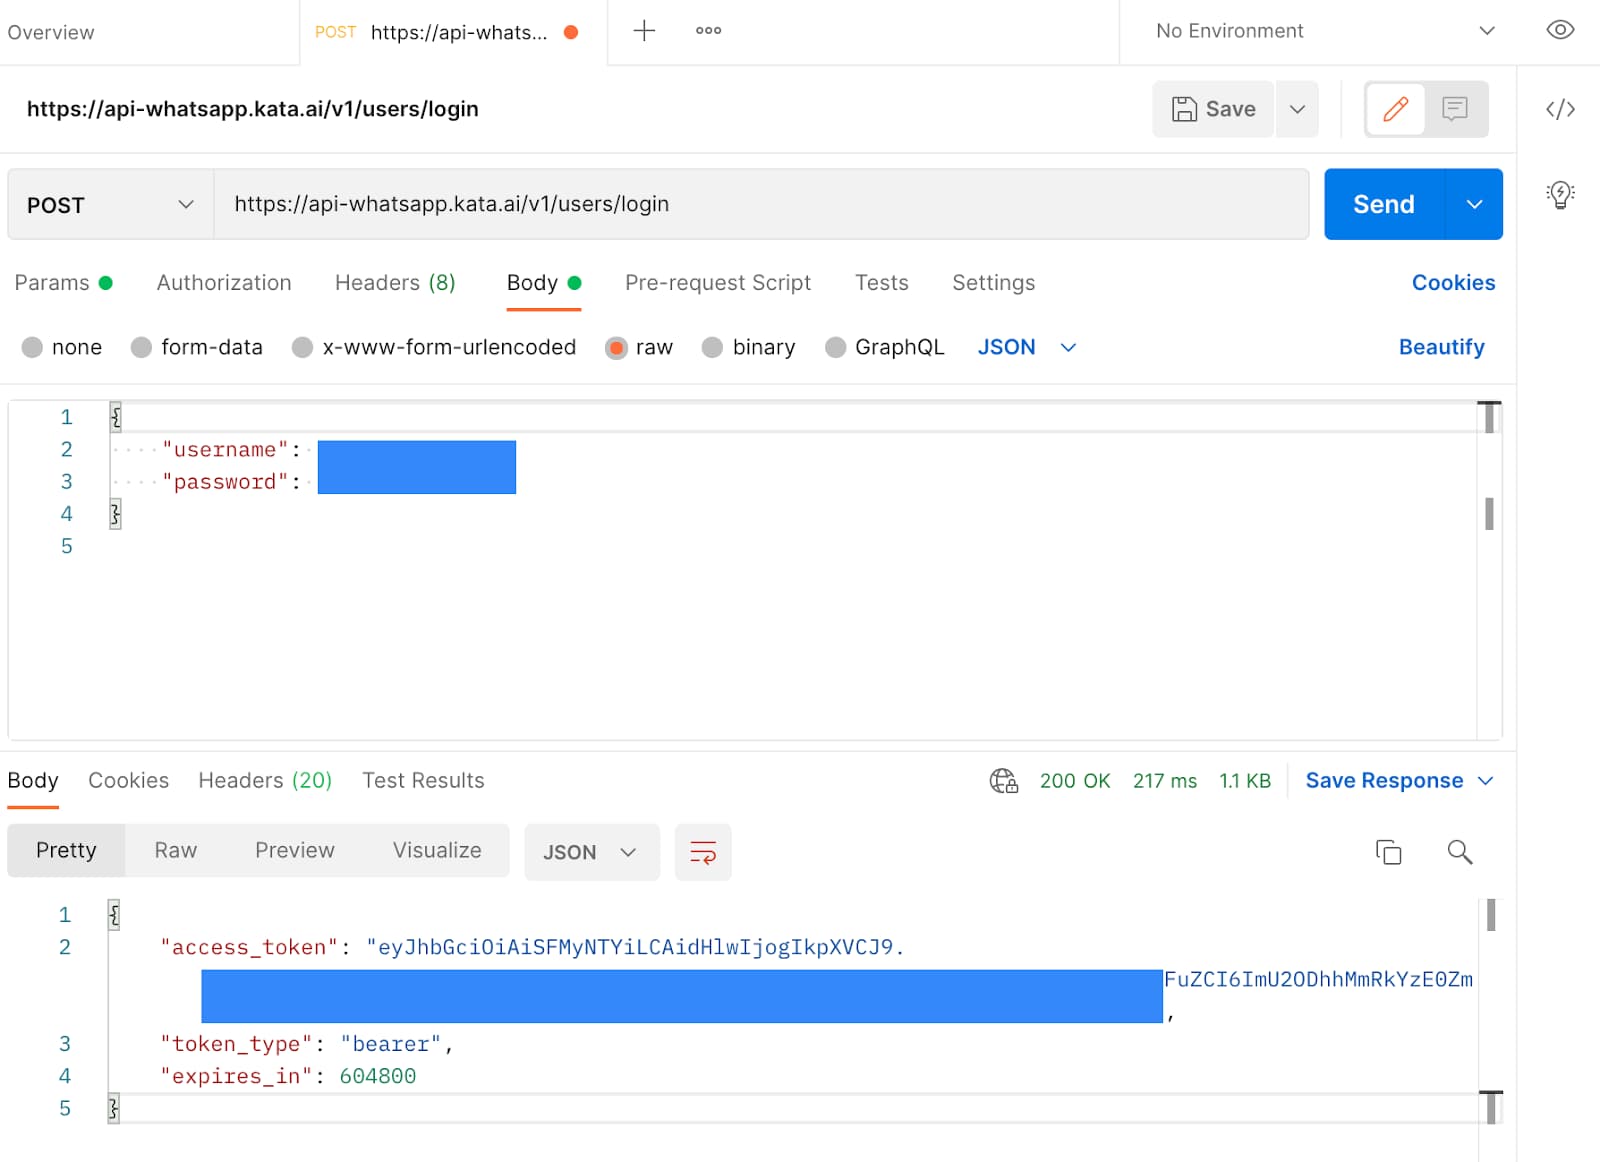Open the Send options arrow
Screen dimensions: 1600x1162
click(x=1474, y=204)
